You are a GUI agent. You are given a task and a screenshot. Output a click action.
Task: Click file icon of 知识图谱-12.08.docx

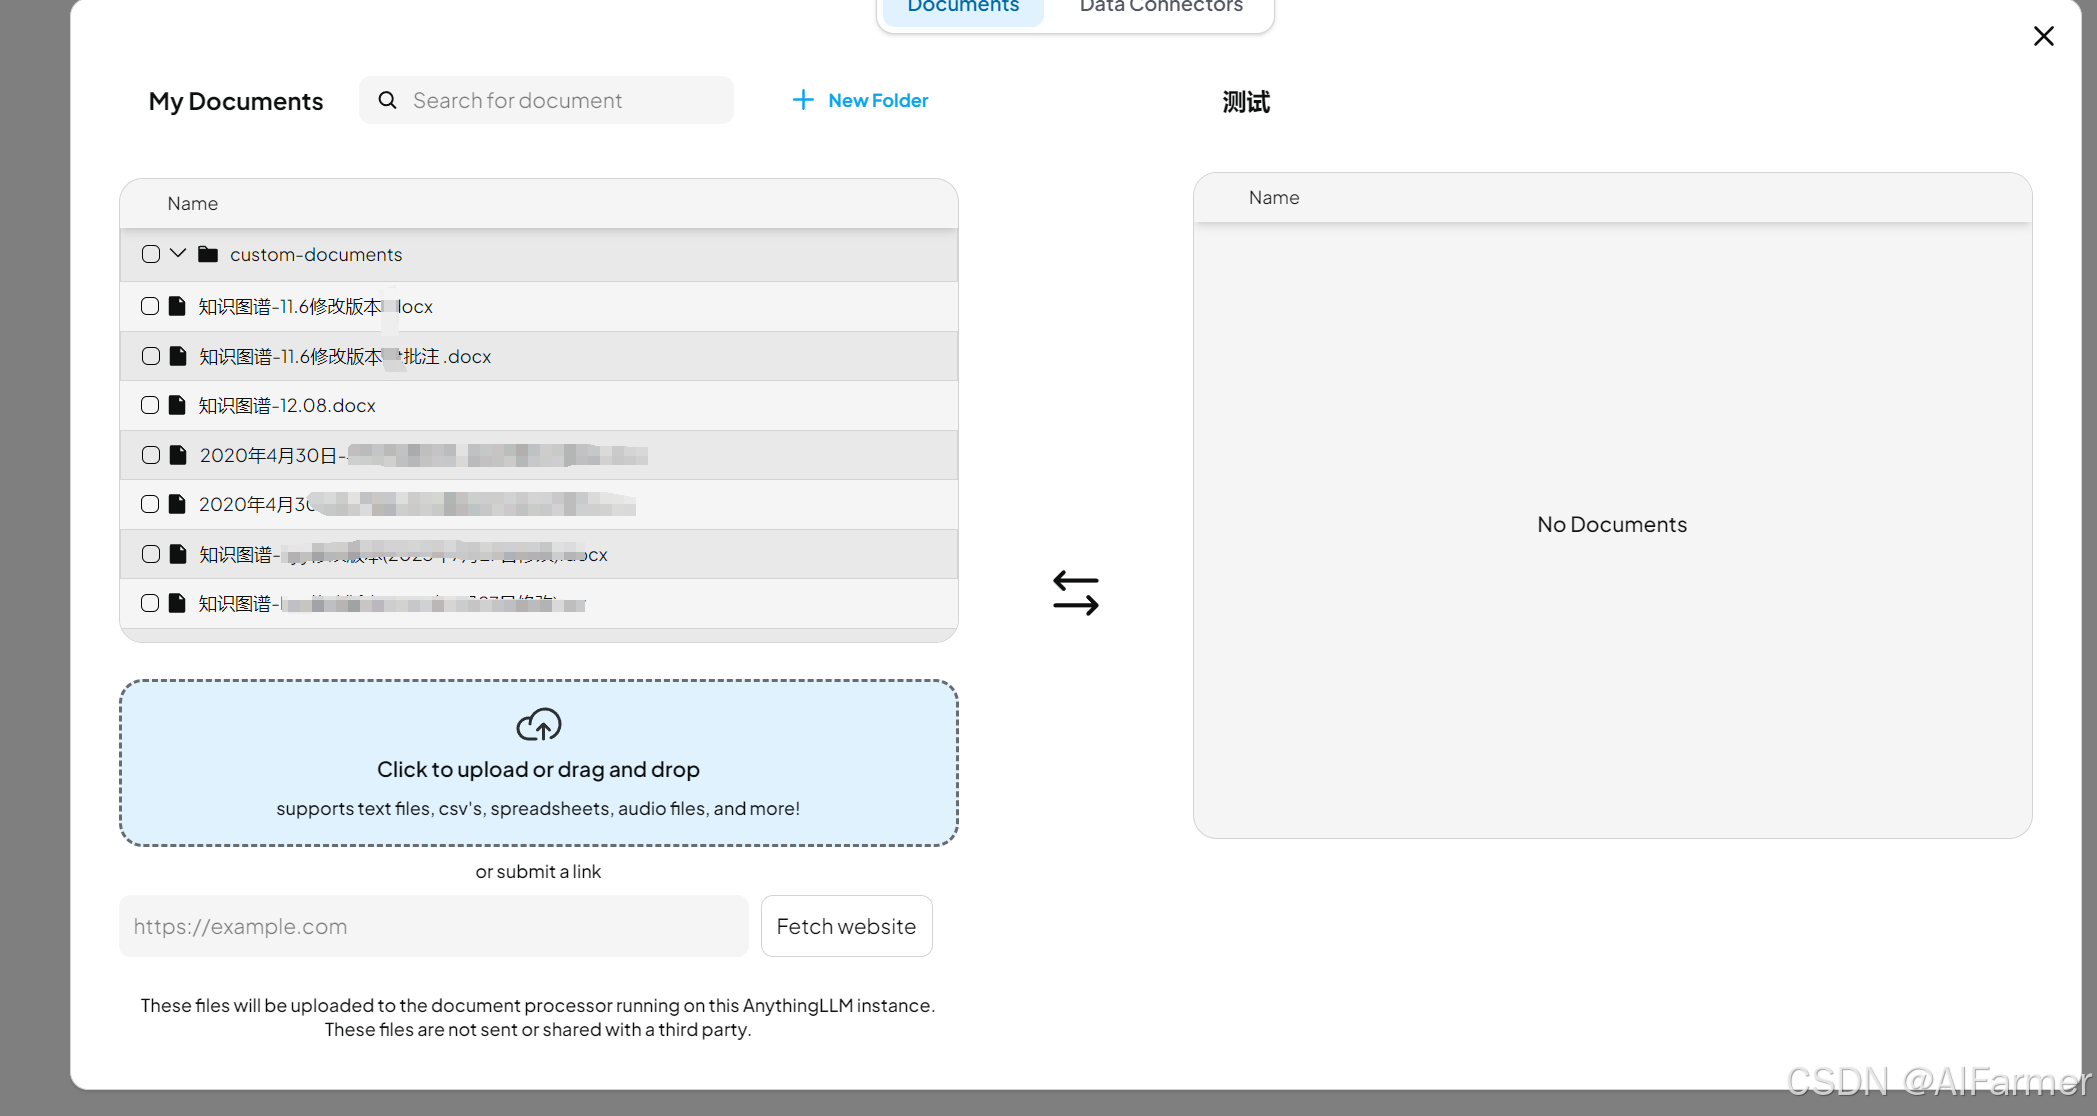coord(177,405)
